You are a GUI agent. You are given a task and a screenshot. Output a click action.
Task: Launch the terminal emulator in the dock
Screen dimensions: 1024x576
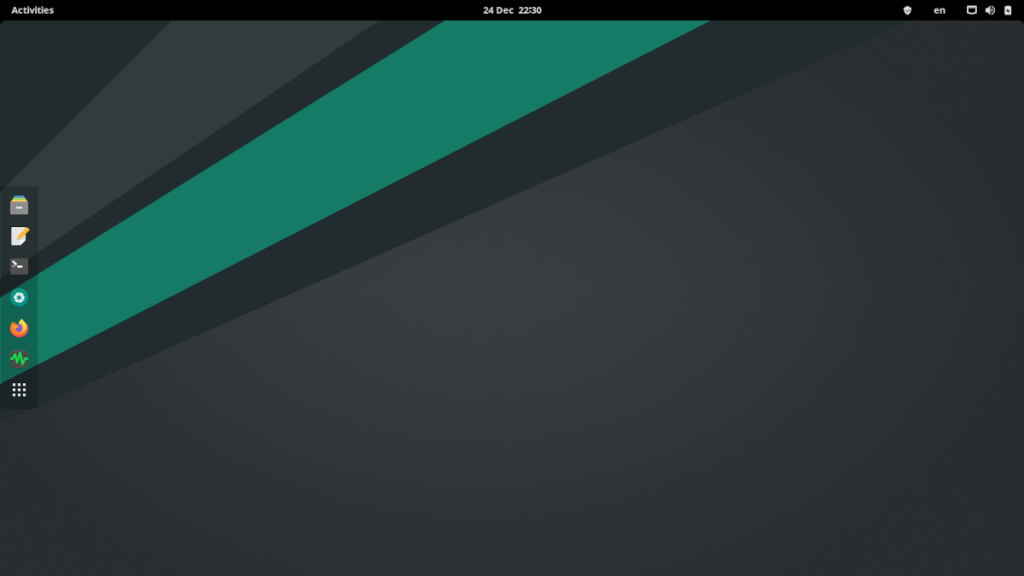click(x=19, y=266)
